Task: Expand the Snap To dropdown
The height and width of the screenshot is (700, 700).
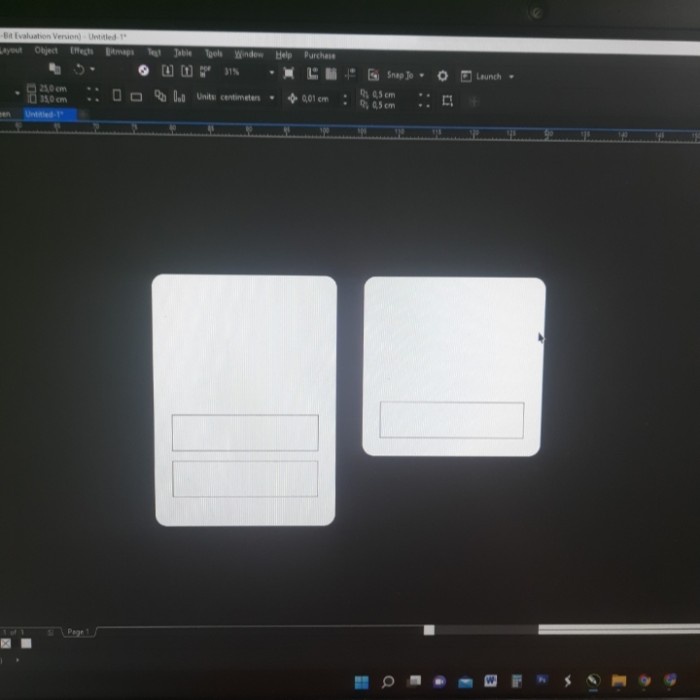Action: click(x=422, y=76)
